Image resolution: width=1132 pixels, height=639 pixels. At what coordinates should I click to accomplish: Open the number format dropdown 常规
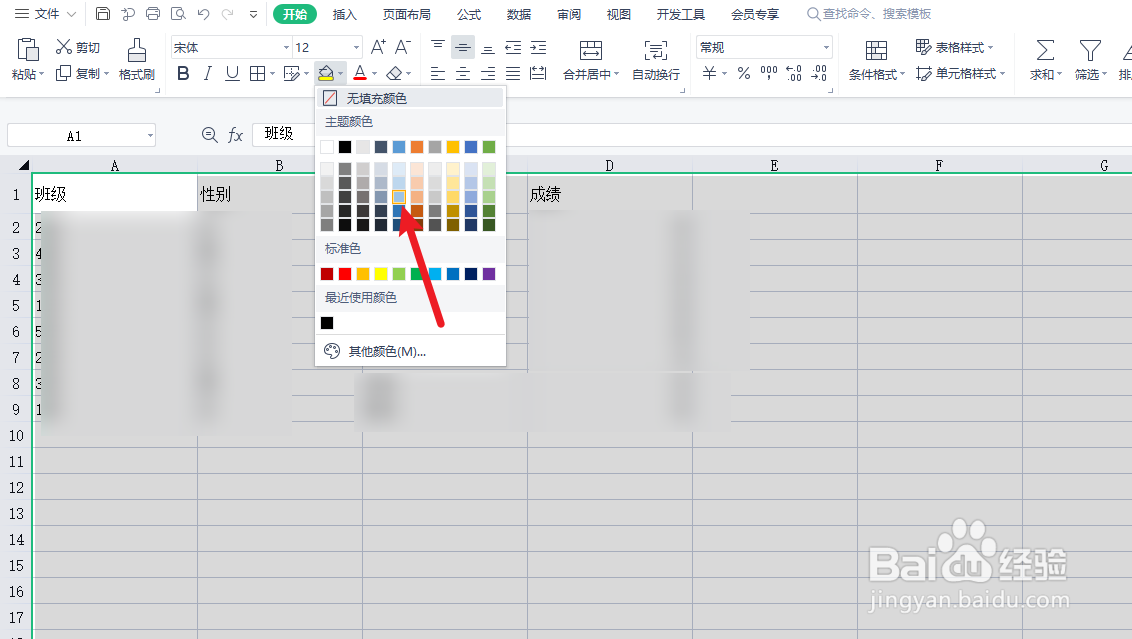pos(826,48)
